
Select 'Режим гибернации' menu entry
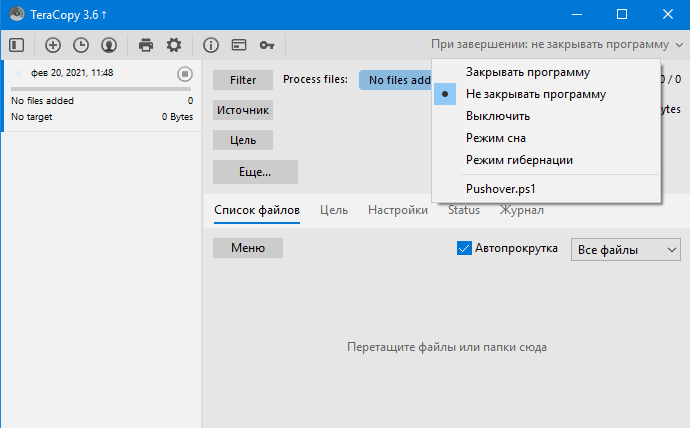tap(519, 160)
